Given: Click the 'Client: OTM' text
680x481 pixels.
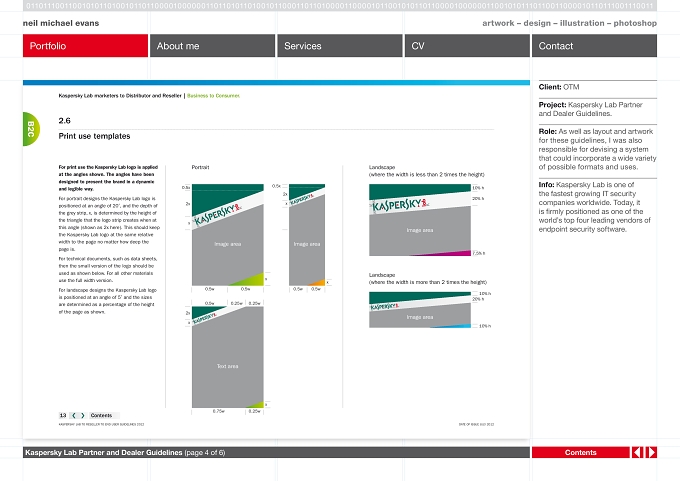Looking at the screenshot, I should click(x=559, y=87).
